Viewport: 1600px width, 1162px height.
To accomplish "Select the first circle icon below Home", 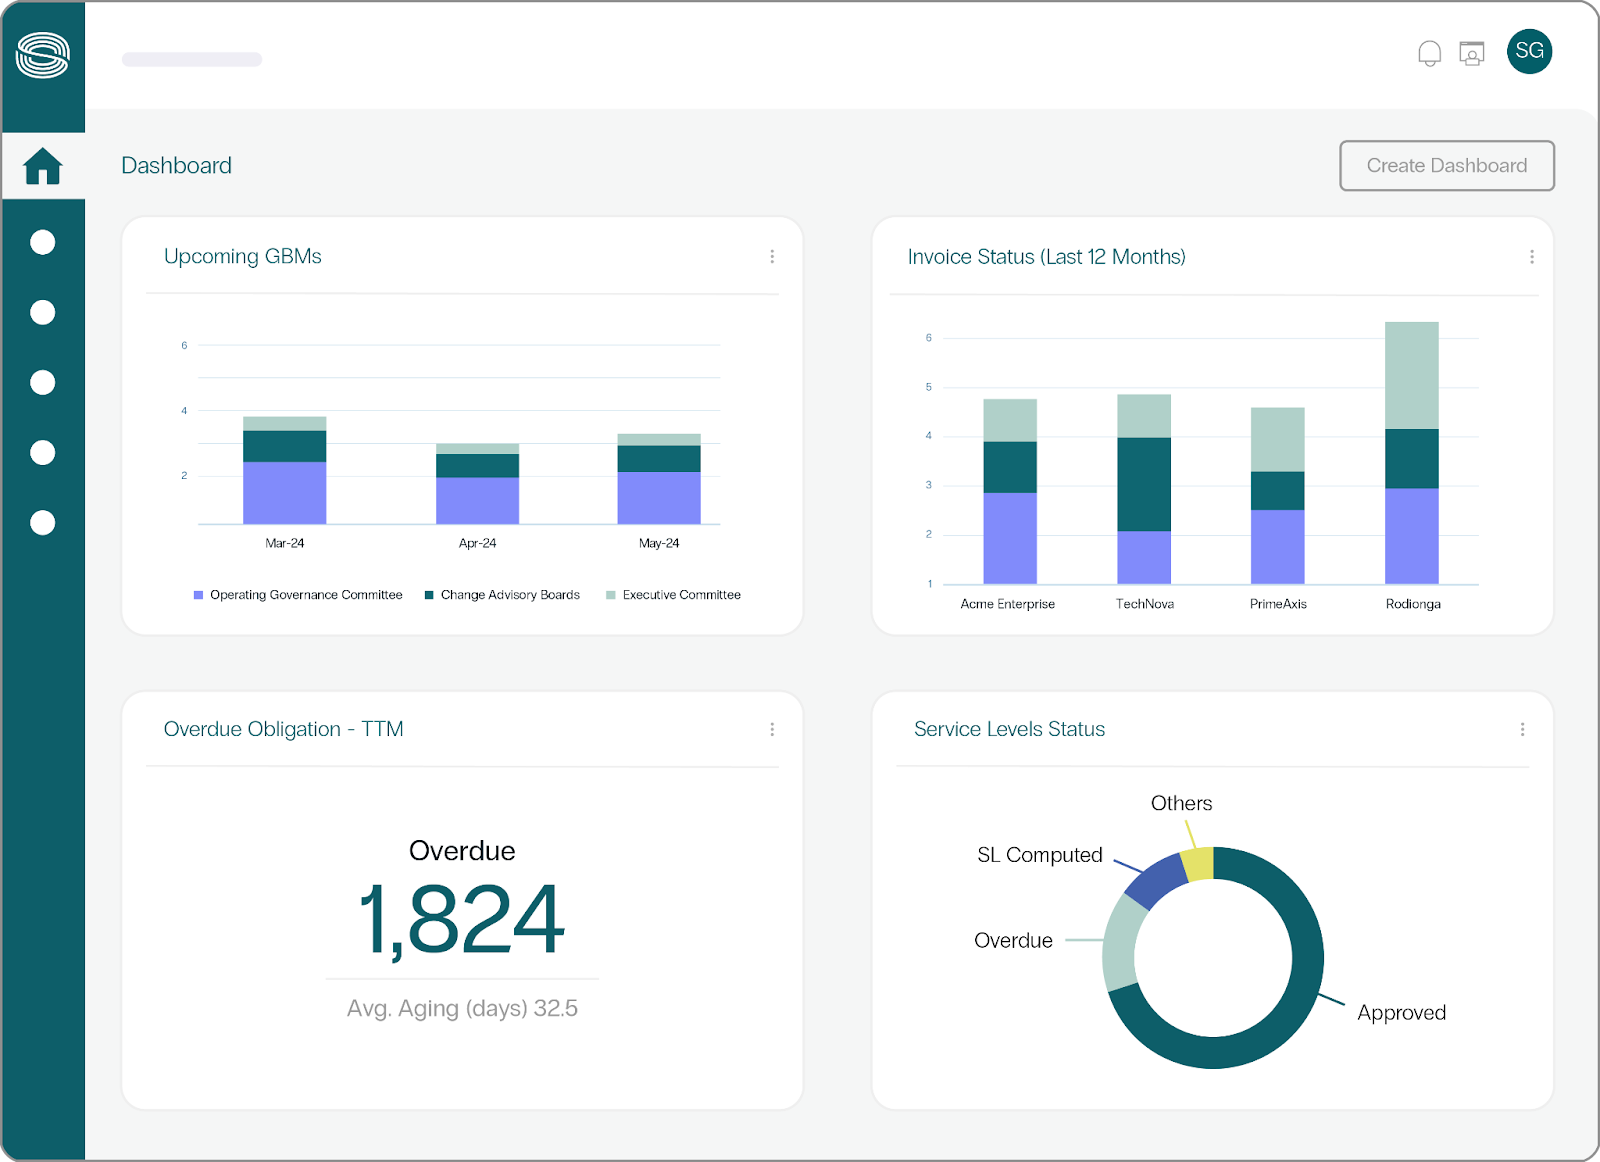I will 43,243.
